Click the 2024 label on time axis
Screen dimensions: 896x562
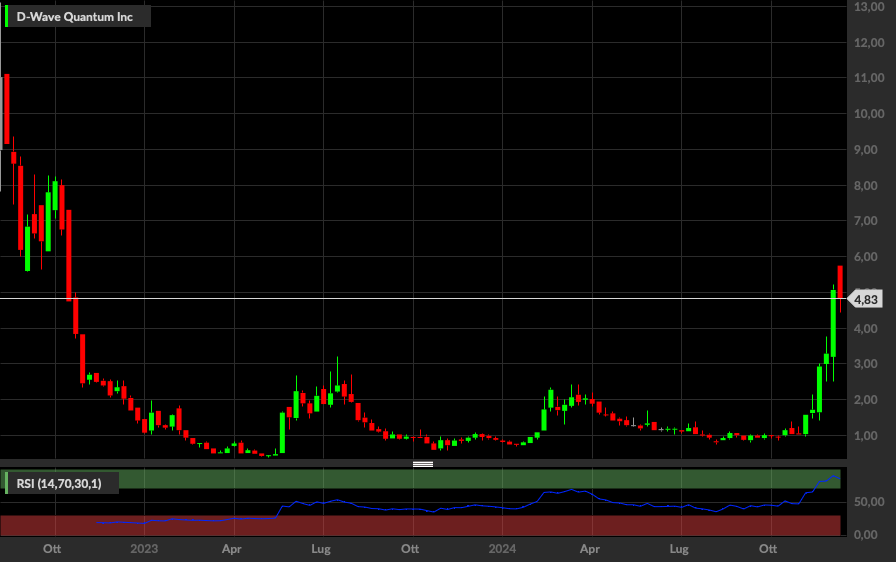[502, 549]
